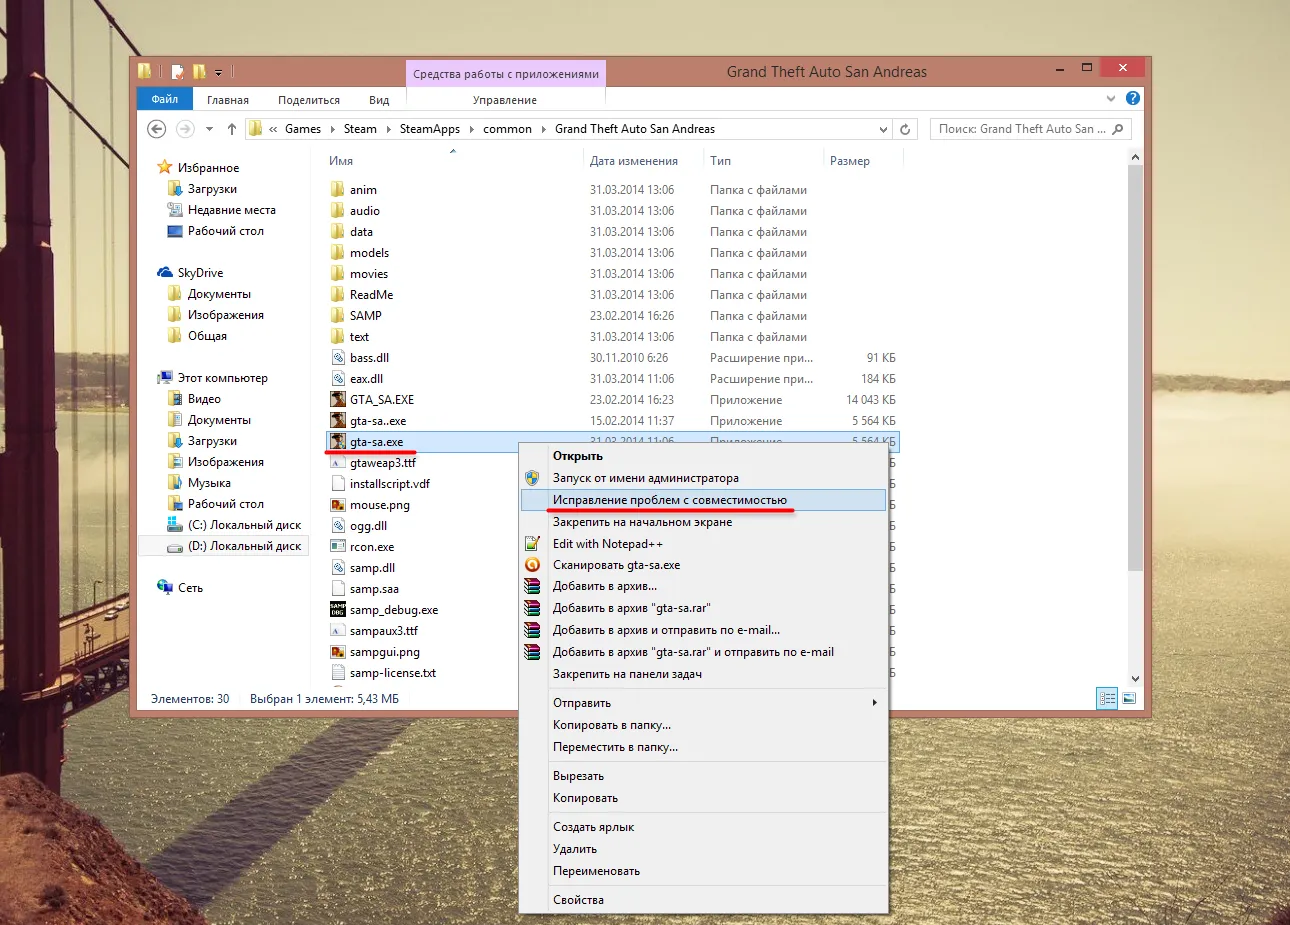Click the Properties quick access icon in the title bar

click(178, 71)
